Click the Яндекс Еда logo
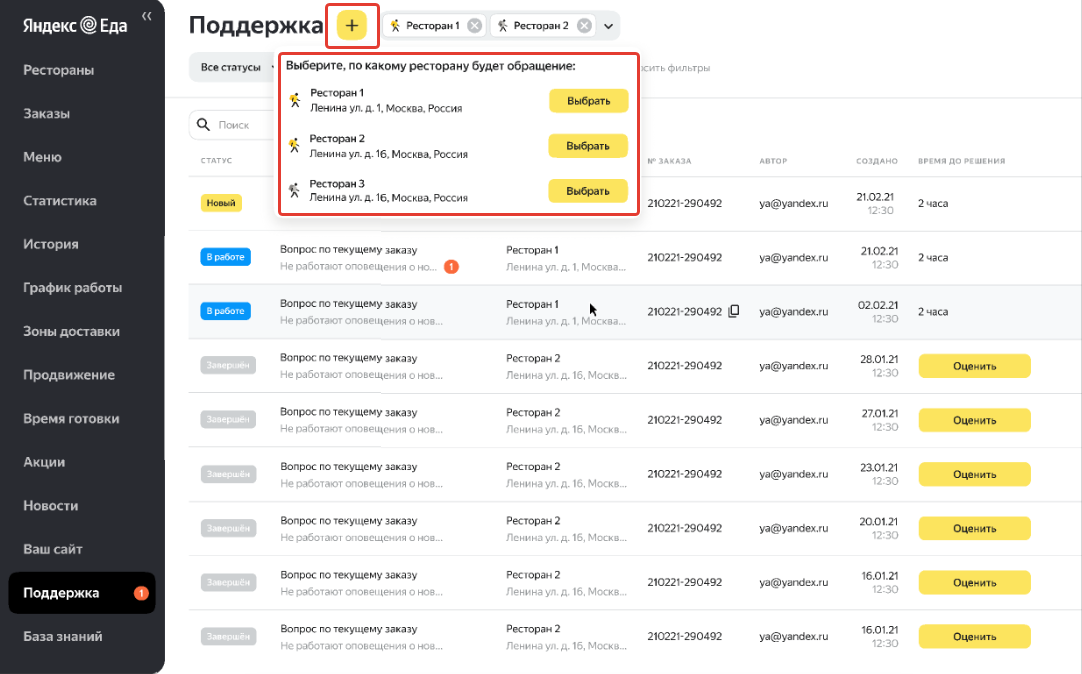Screen dimensions: 1082x674 (75, 26)
